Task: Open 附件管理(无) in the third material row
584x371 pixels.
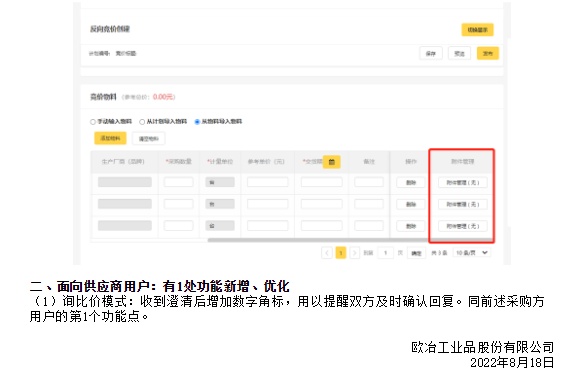Action: [x=463, y=226]
